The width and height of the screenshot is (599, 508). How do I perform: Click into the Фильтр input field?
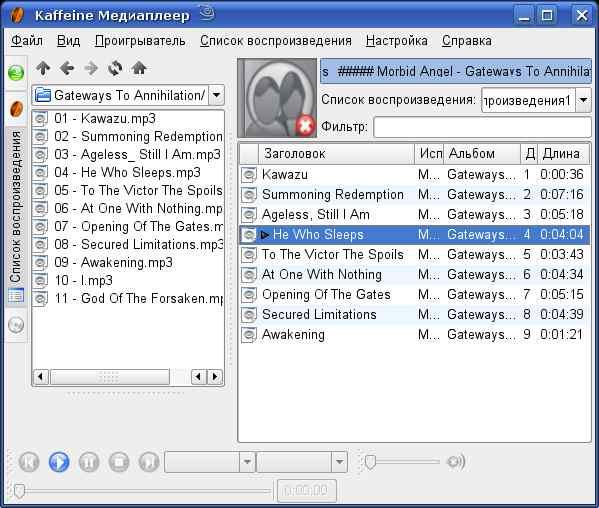[x=482, y=127]
